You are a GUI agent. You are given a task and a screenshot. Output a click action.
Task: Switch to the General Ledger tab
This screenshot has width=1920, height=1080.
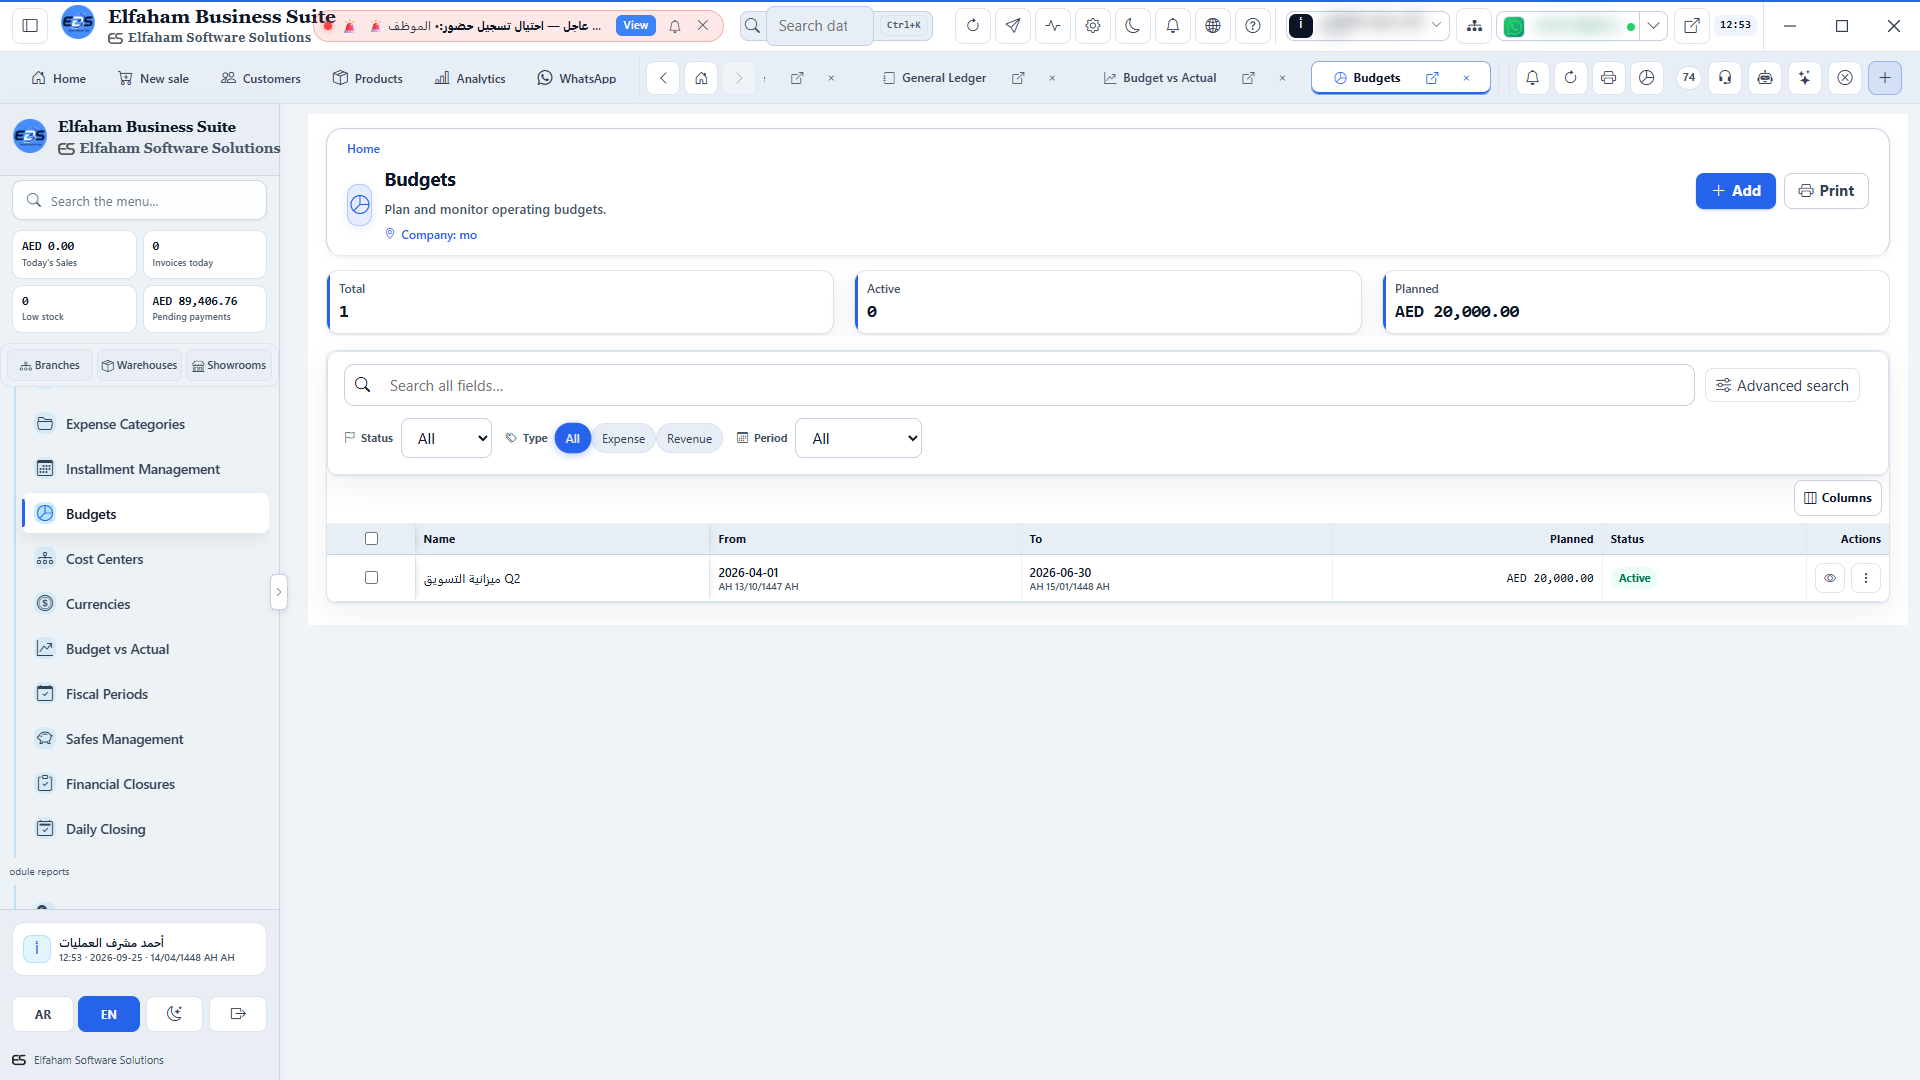tap(944, 78)
